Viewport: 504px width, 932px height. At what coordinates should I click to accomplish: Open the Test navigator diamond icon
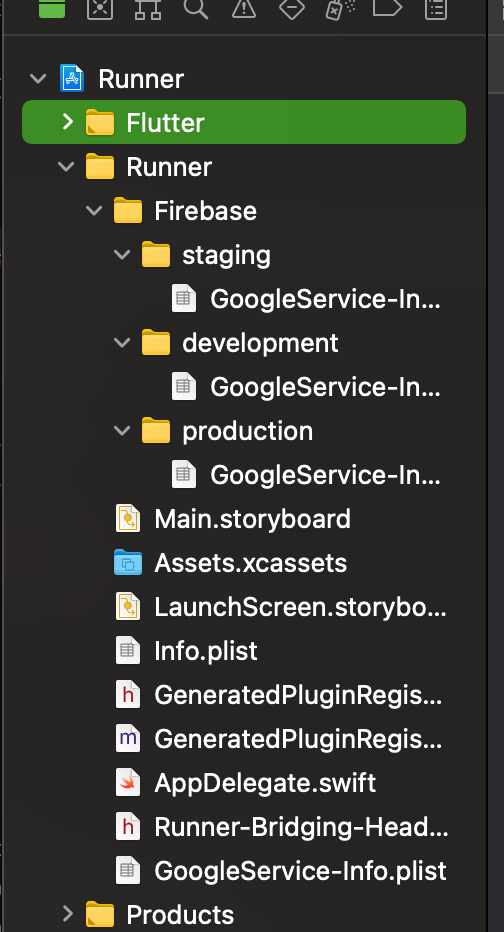coord(292,8)
